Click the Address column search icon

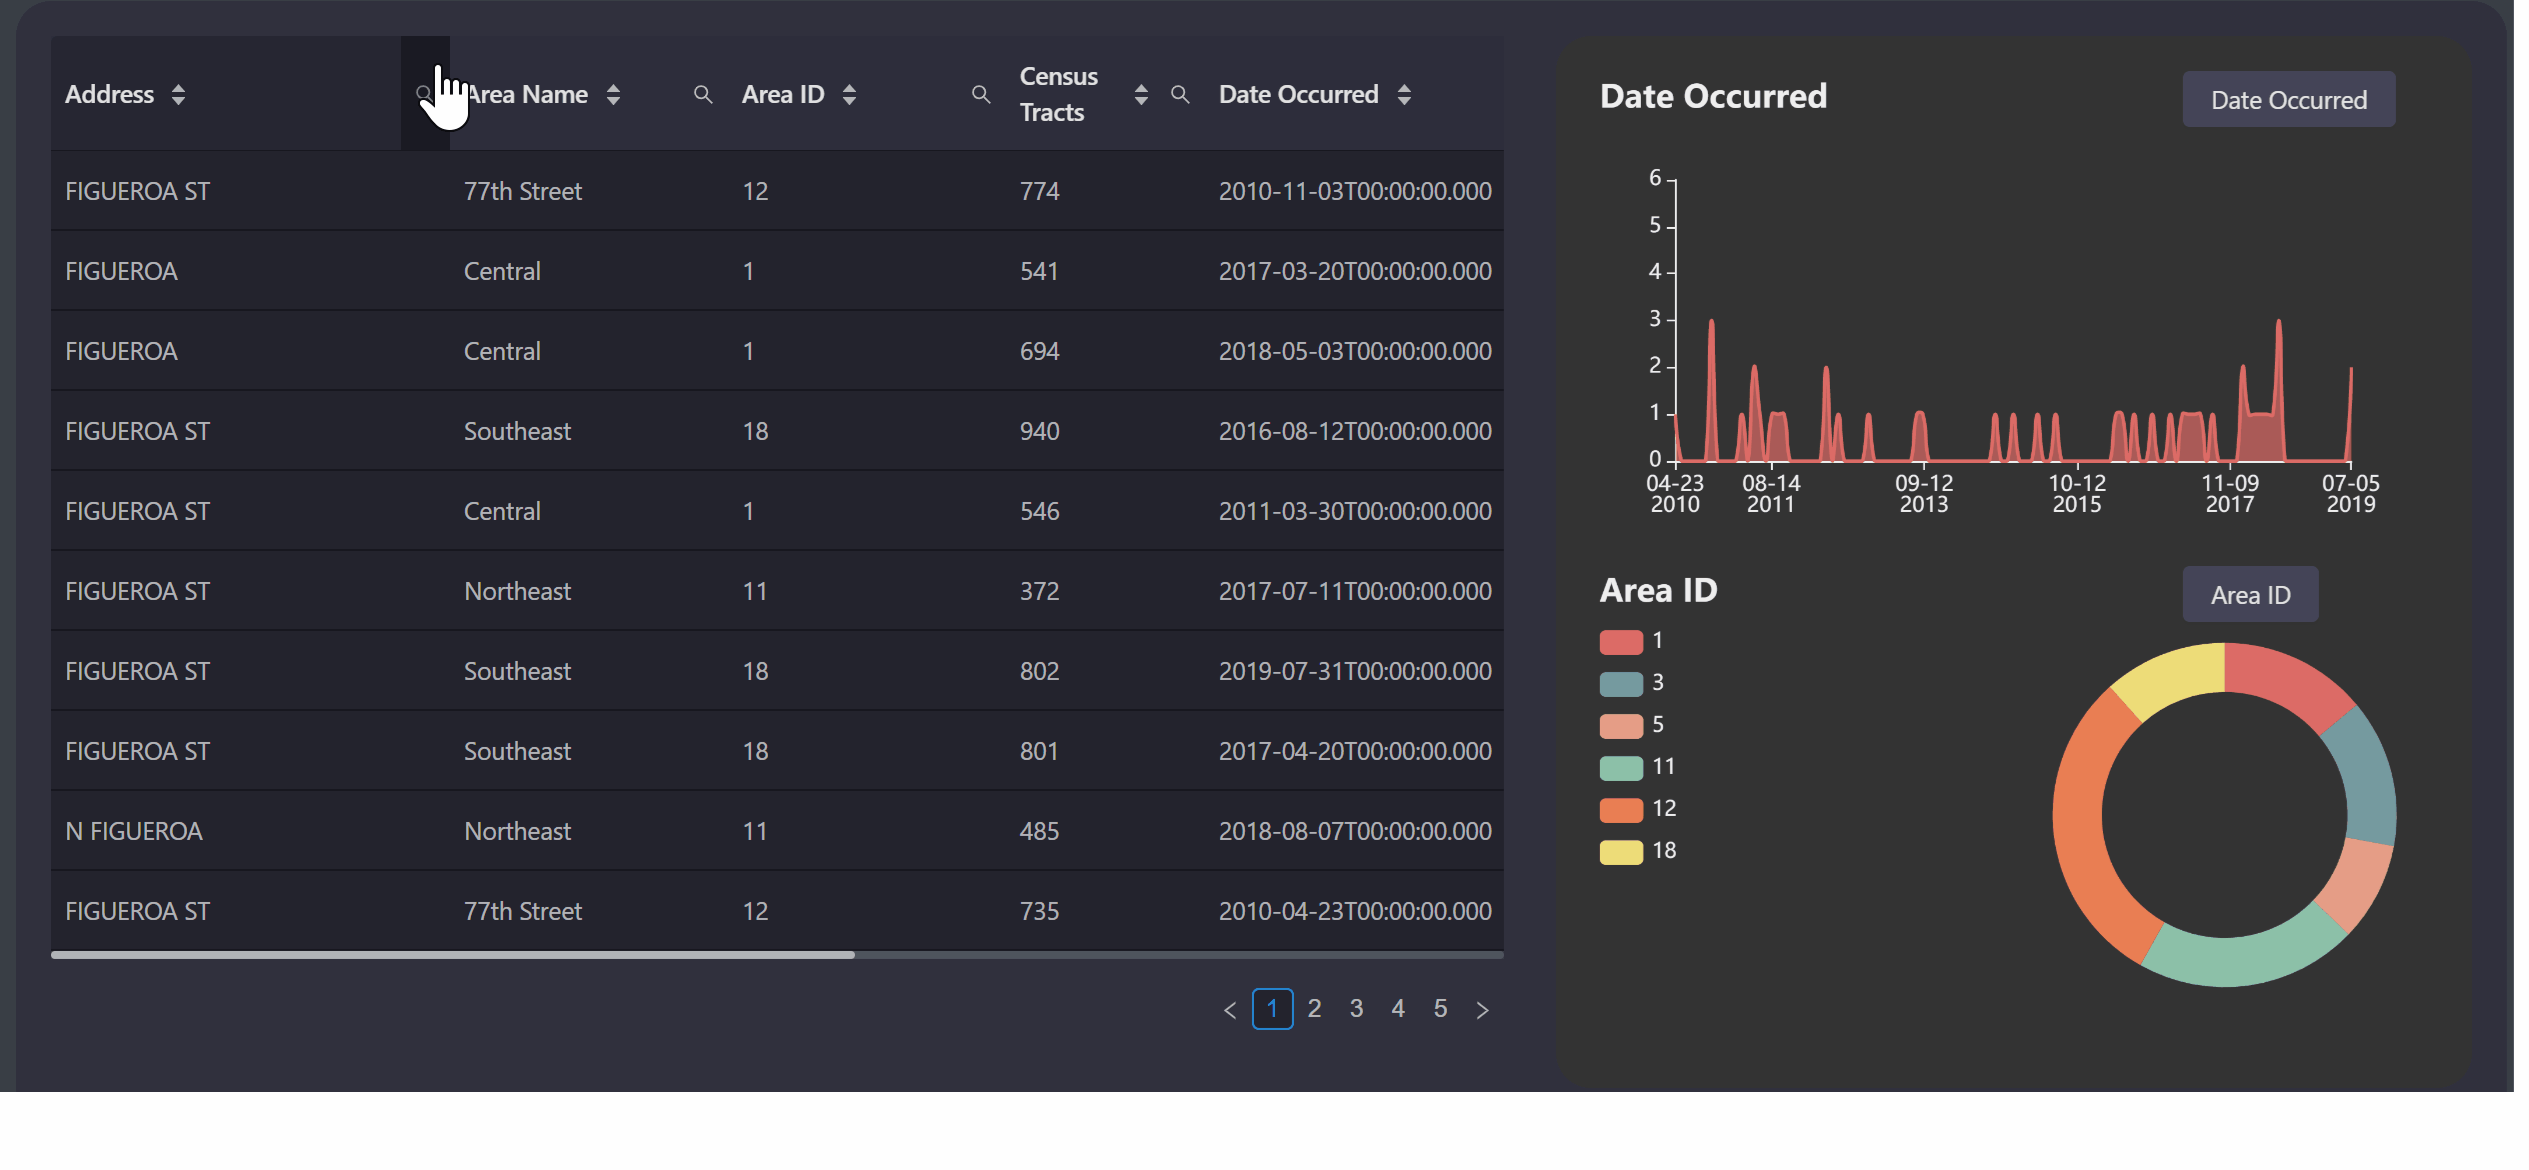click(424, 94)
